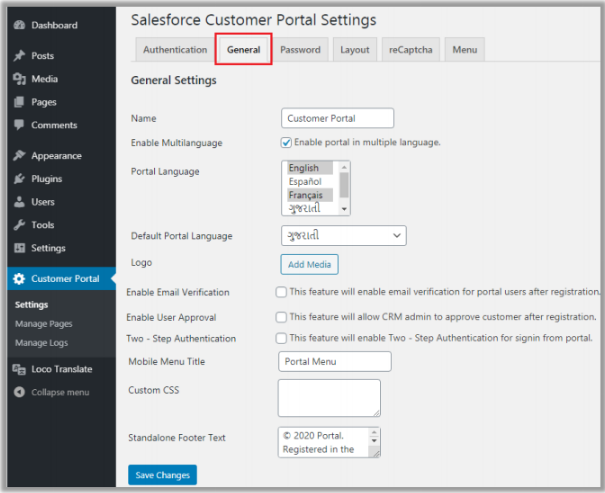
Task: Enable the email verification checkbox
Action: (x=282, y=292)
